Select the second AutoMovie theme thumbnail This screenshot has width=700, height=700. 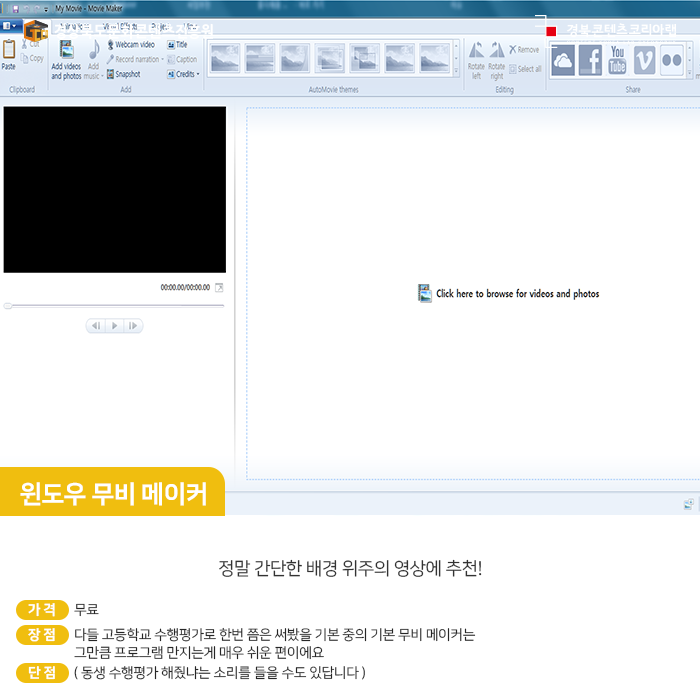(260, 58)
